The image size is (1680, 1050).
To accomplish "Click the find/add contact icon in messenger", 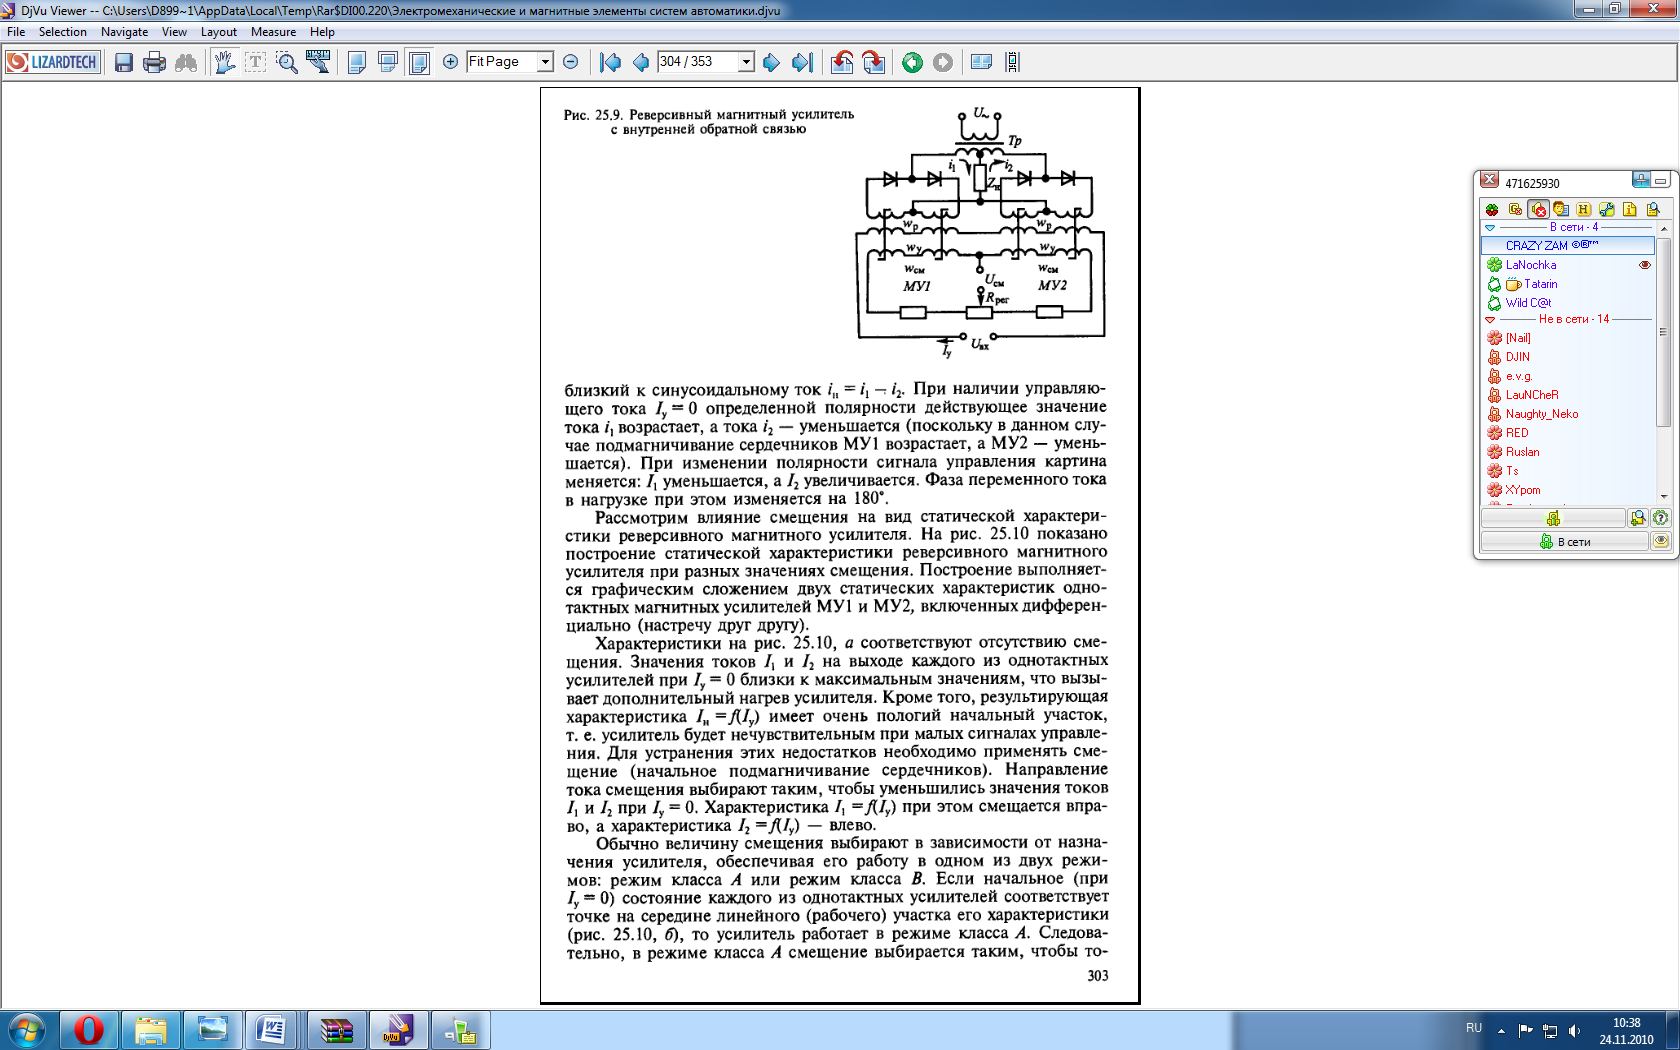I will [x=1637, y=518].
